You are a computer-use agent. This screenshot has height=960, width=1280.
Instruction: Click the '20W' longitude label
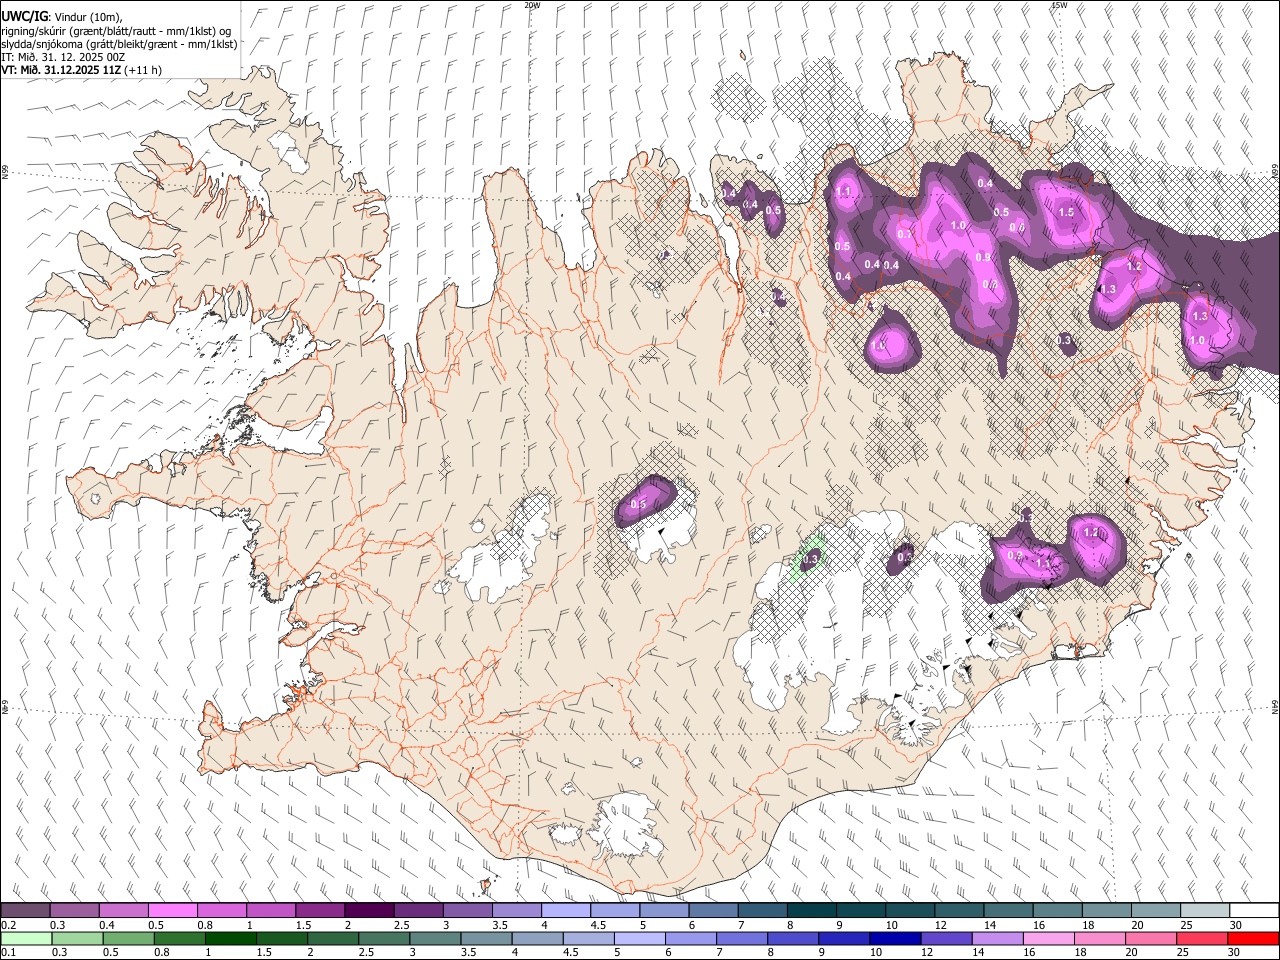(532, 5)
